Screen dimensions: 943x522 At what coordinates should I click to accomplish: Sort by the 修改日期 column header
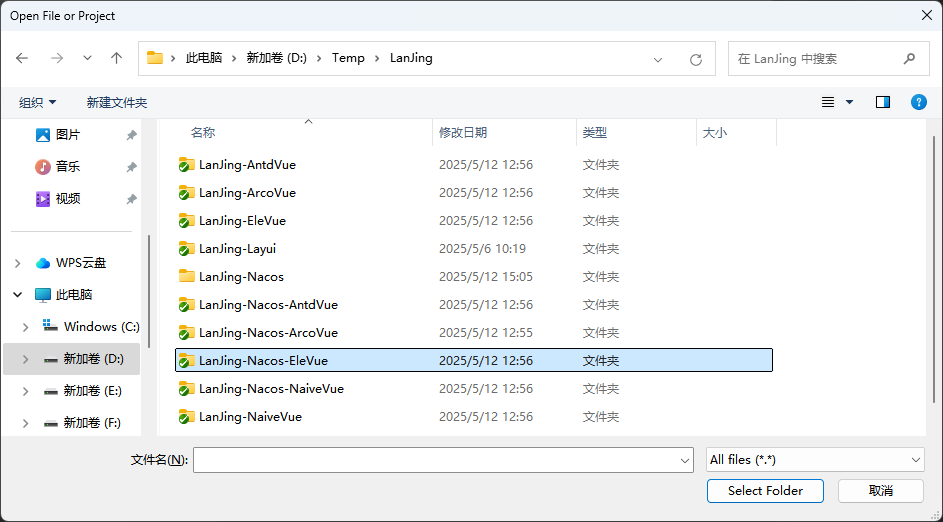[x=463, y=133]
